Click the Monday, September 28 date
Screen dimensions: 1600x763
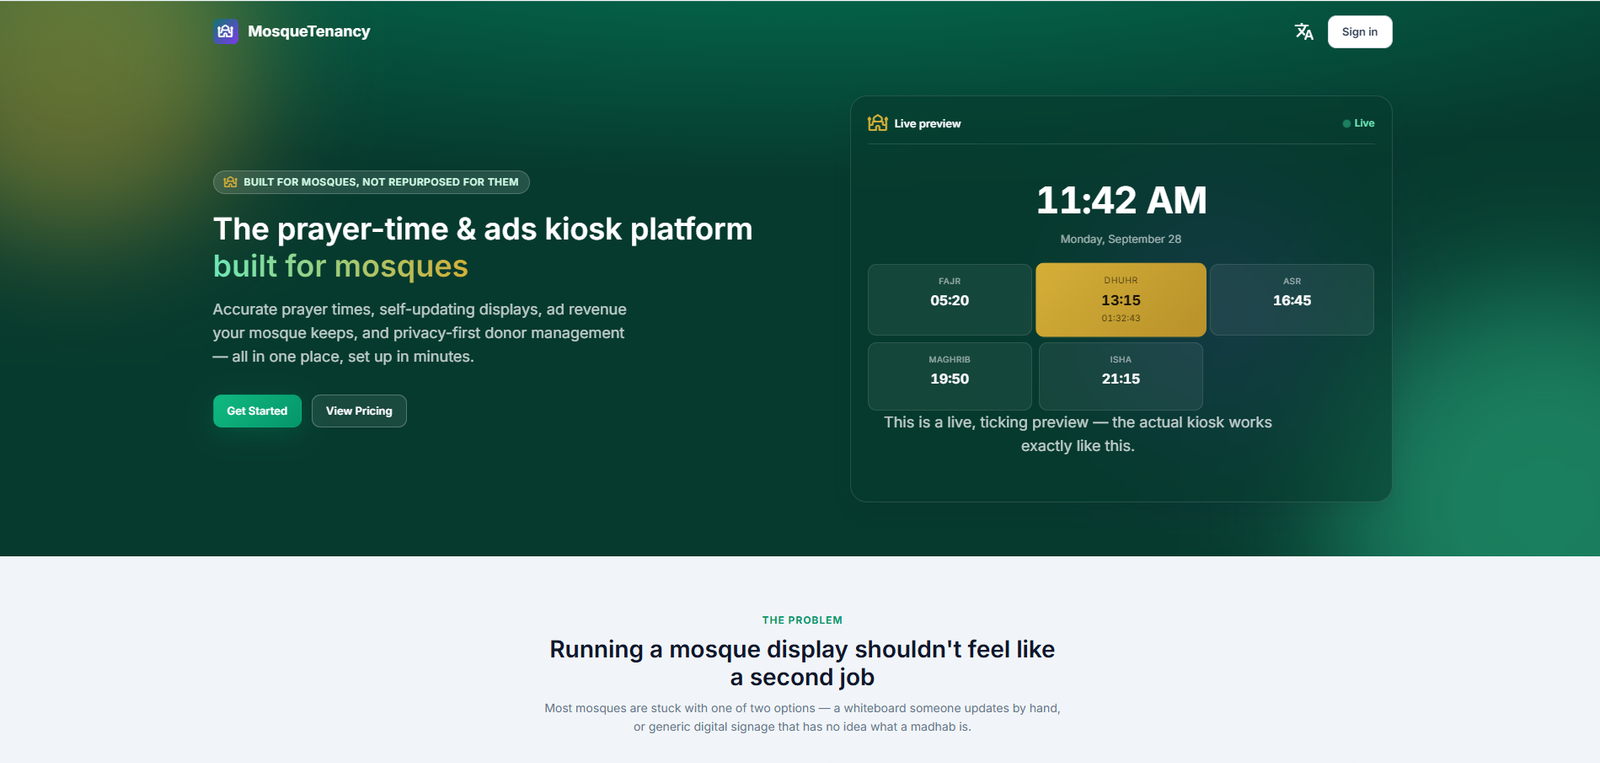pyautogui.click(x=1121, y=239)
